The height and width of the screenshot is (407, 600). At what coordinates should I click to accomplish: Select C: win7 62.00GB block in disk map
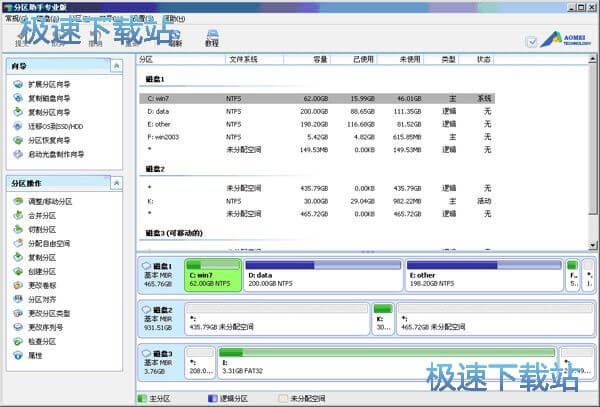point(213,275)
